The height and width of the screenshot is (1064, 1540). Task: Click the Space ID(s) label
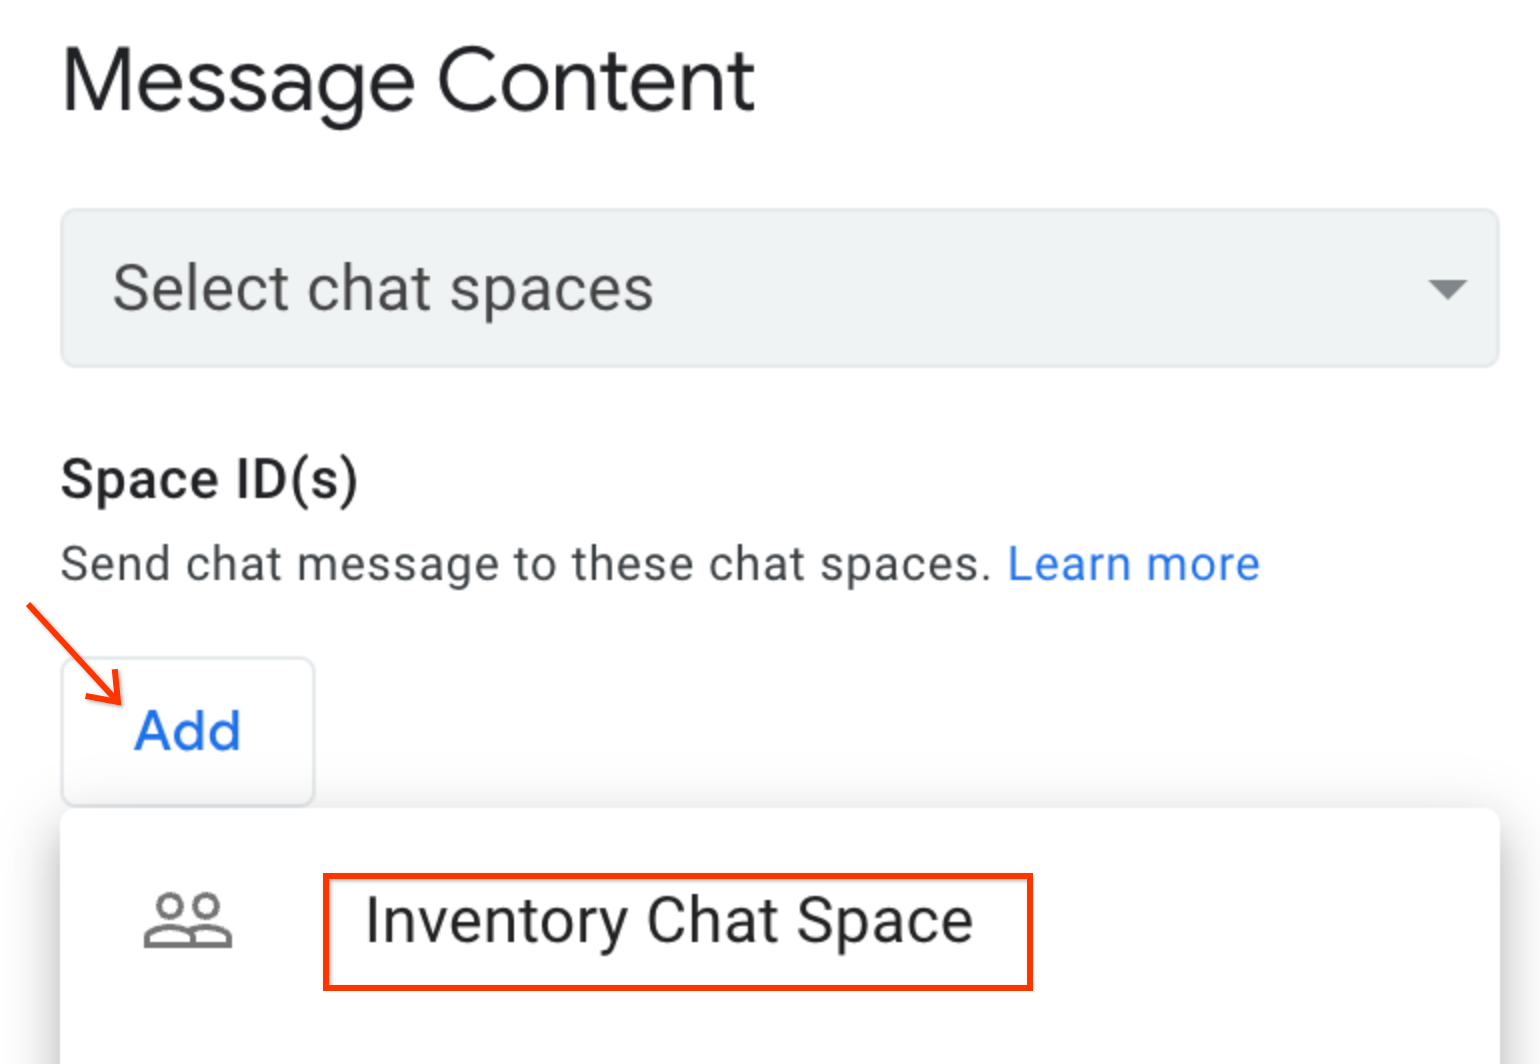[x=209, y=479]
